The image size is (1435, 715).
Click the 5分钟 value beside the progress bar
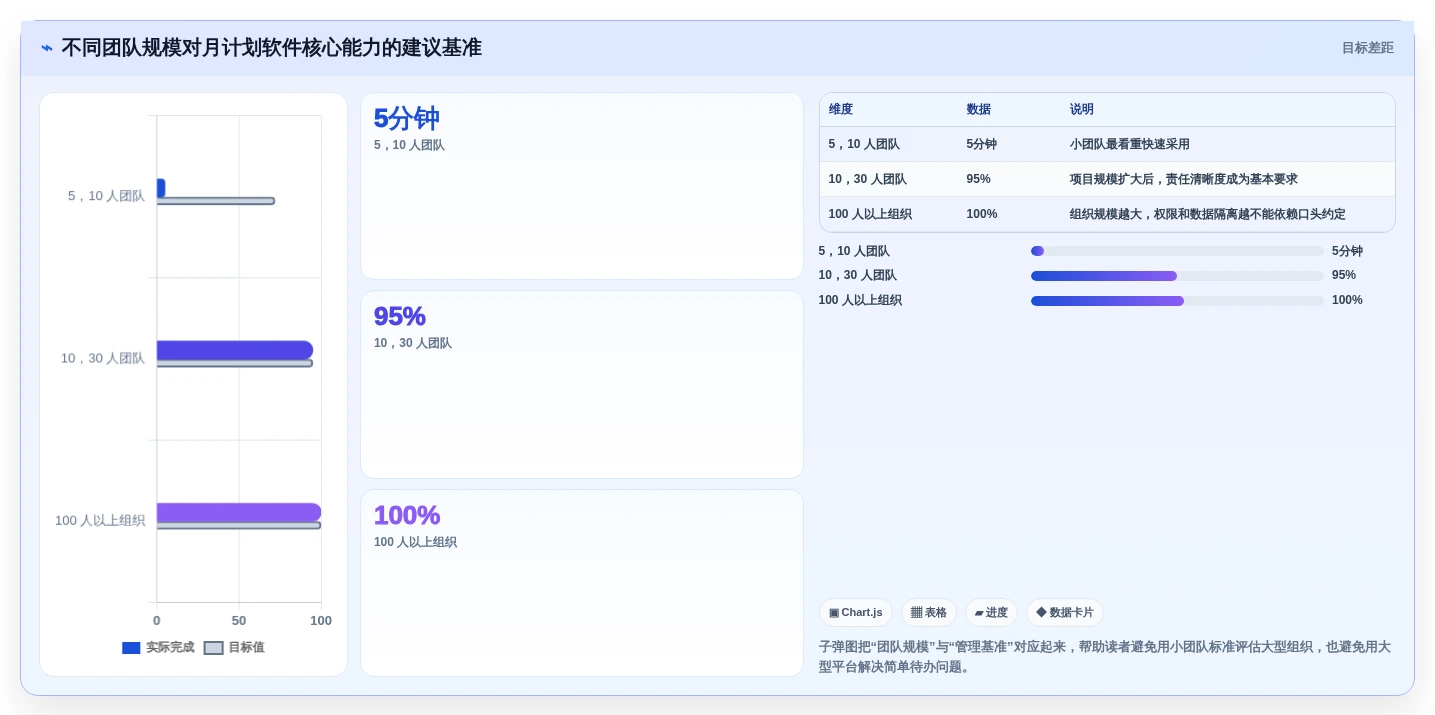[x=1347, y=252]
